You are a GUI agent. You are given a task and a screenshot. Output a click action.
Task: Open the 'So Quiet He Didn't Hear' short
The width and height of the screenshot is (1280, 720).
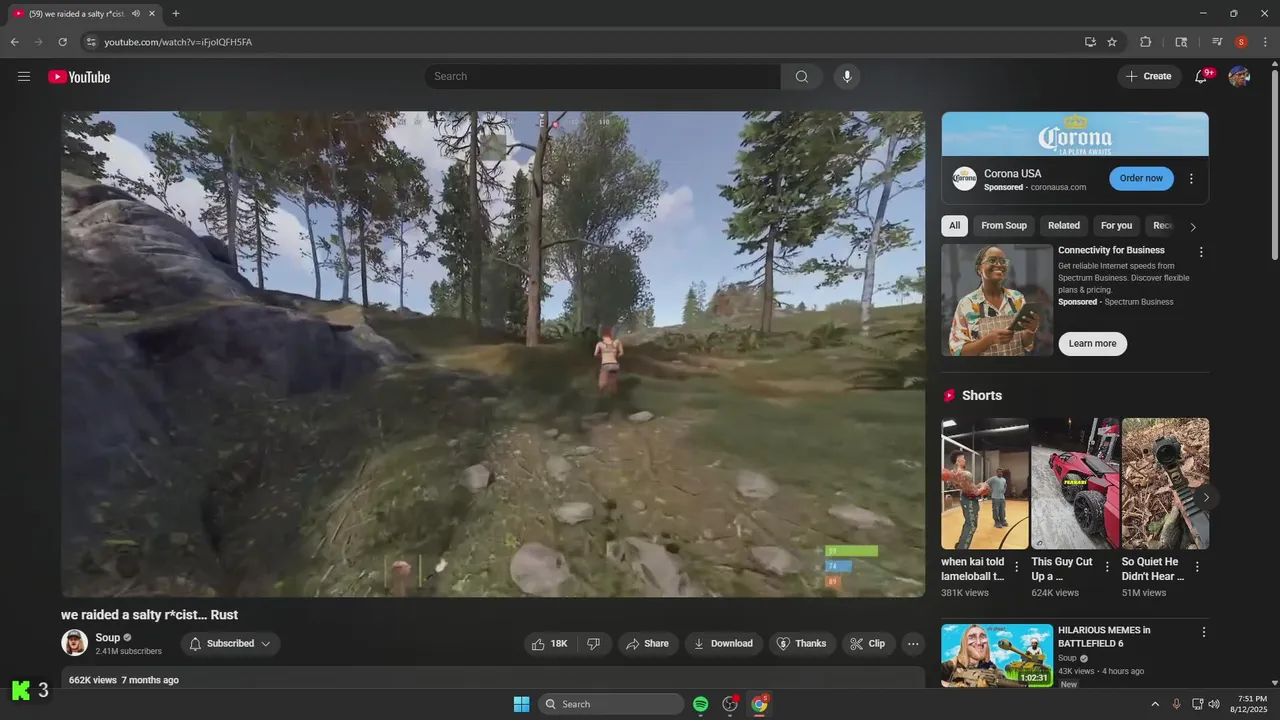(1165, 484)
